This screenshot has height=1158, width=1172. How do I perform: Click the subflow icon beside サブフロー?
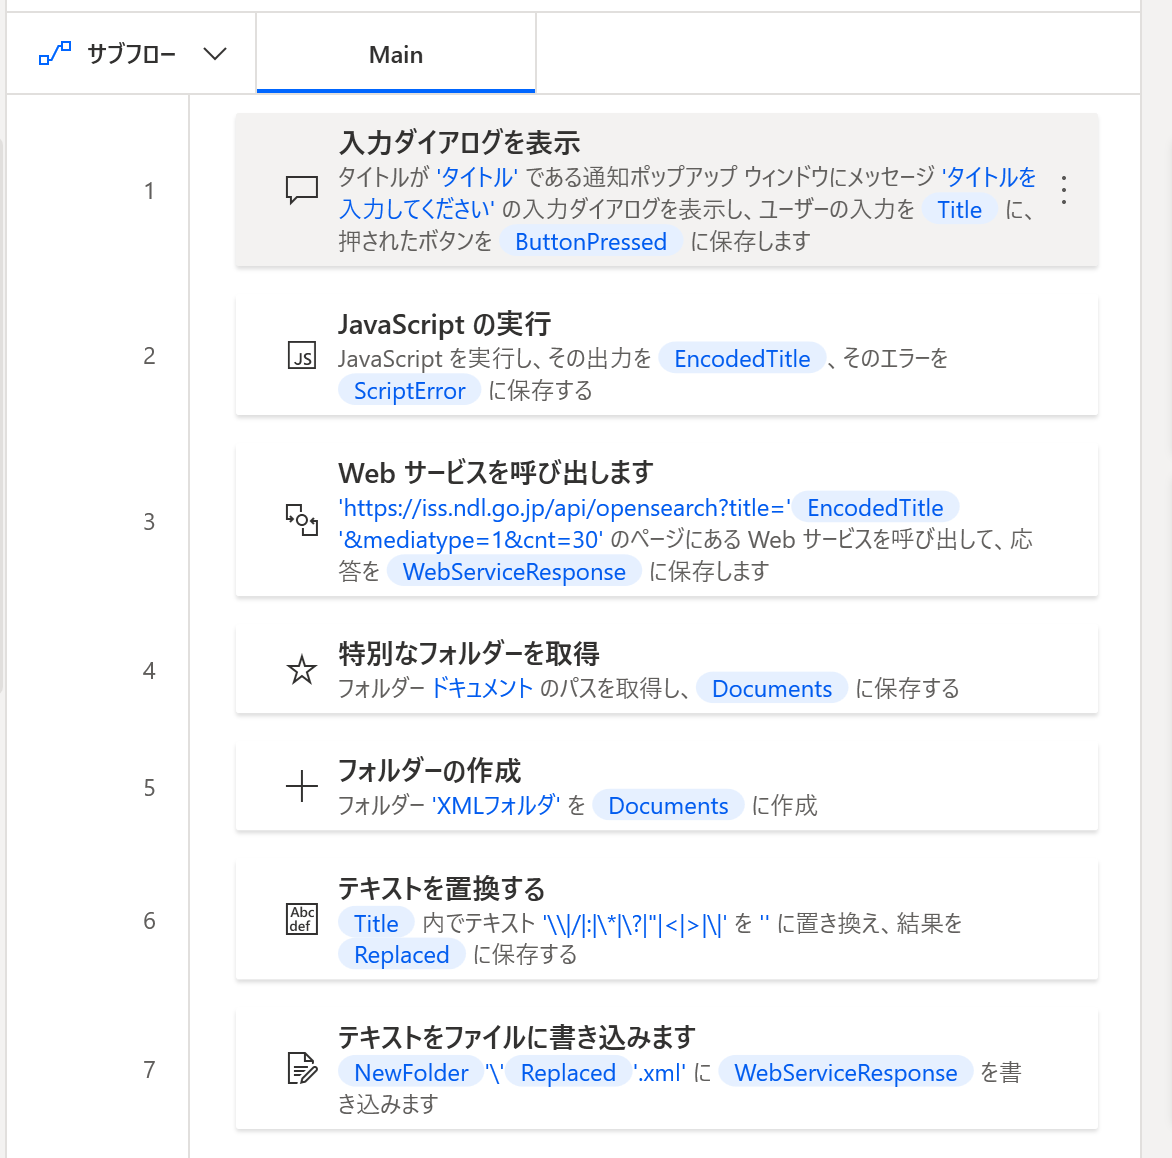click(x=55, y=54)
